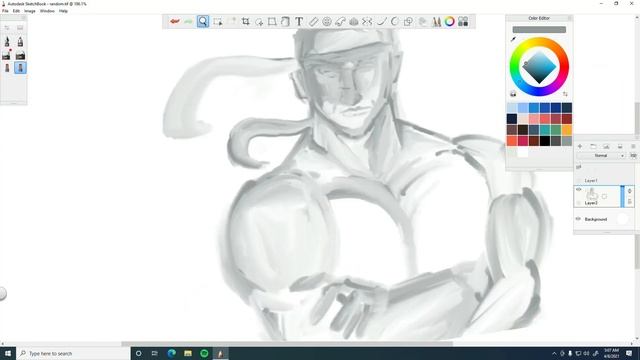Select the Layer2 layer thumbnail
This screenshot has height=360, width=640.
pyautogui.click(x=592, y=194)
